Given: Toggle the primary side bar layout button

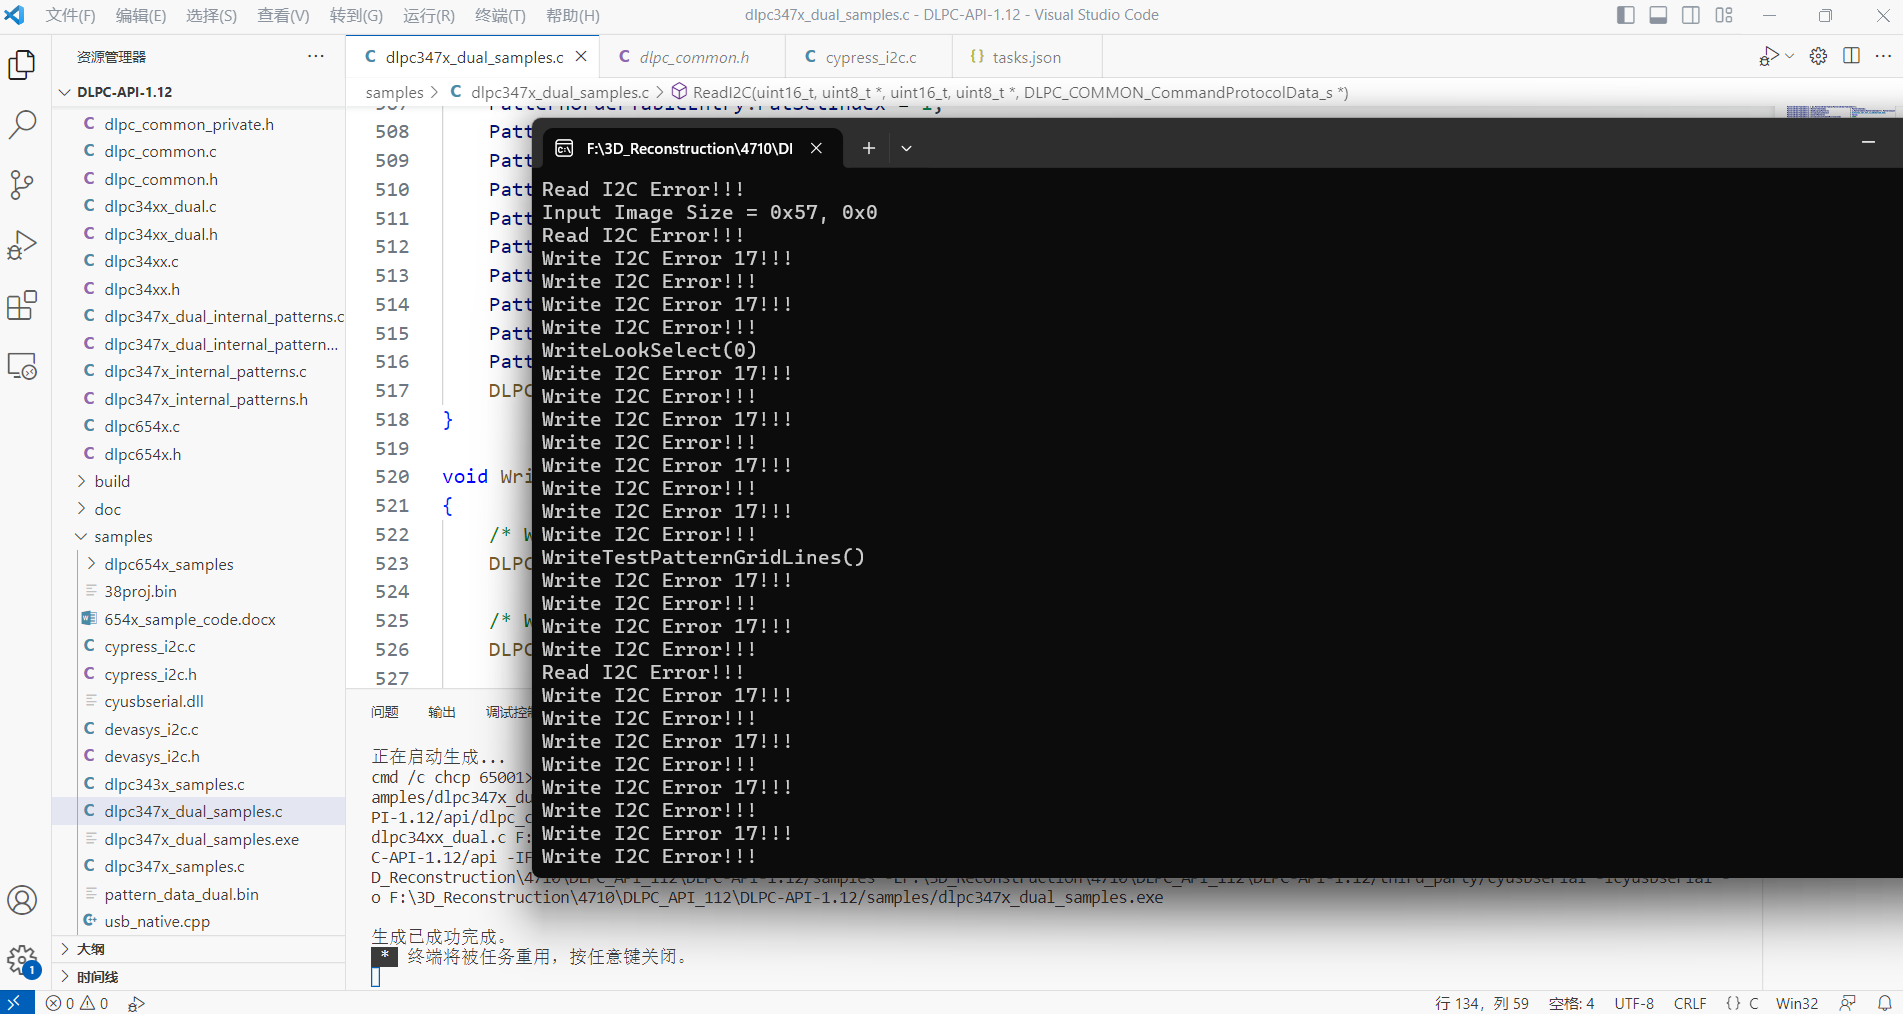Looking at the screenshot, I should click(1626, 15).
